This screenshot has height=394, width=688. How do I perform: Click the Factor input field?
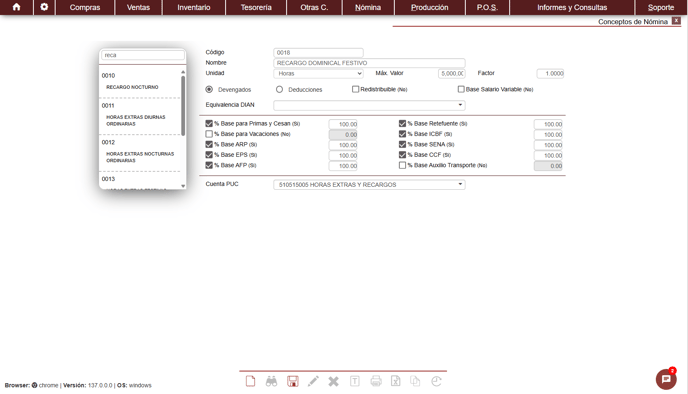[x=550, y=73]
